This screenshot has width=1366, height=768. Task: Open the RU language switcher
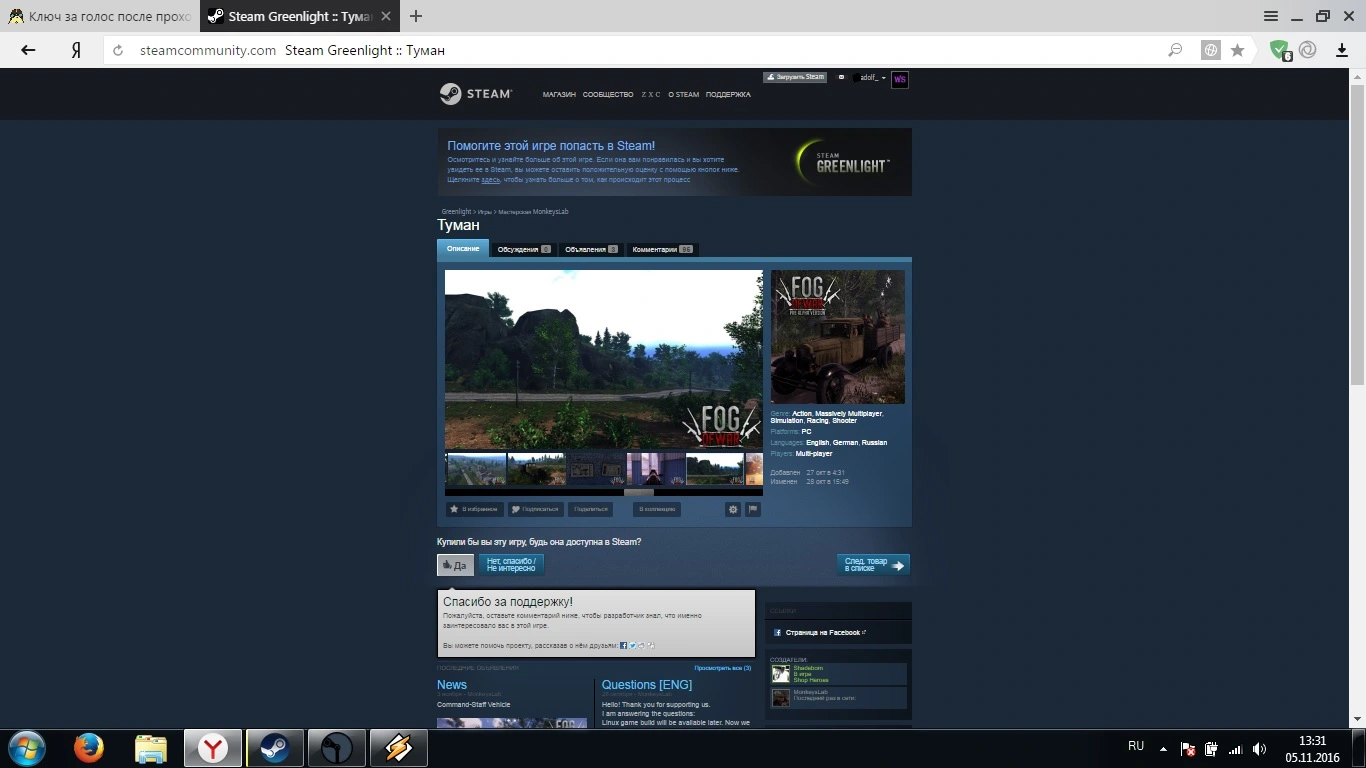pyautogui.click(x=1136, y=746)
